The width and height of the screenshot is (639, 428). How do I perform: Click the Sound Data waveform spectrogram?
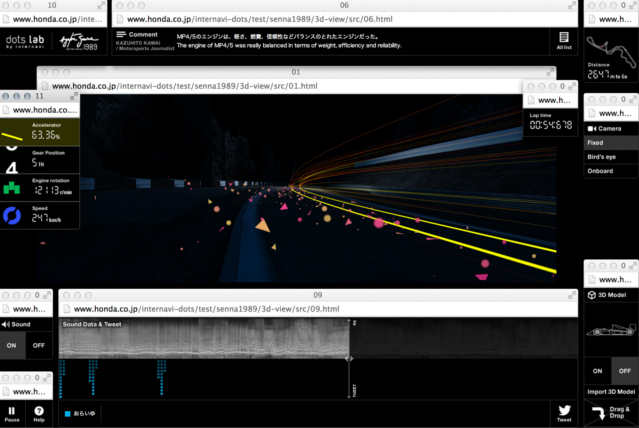click(x=318, y=339)
